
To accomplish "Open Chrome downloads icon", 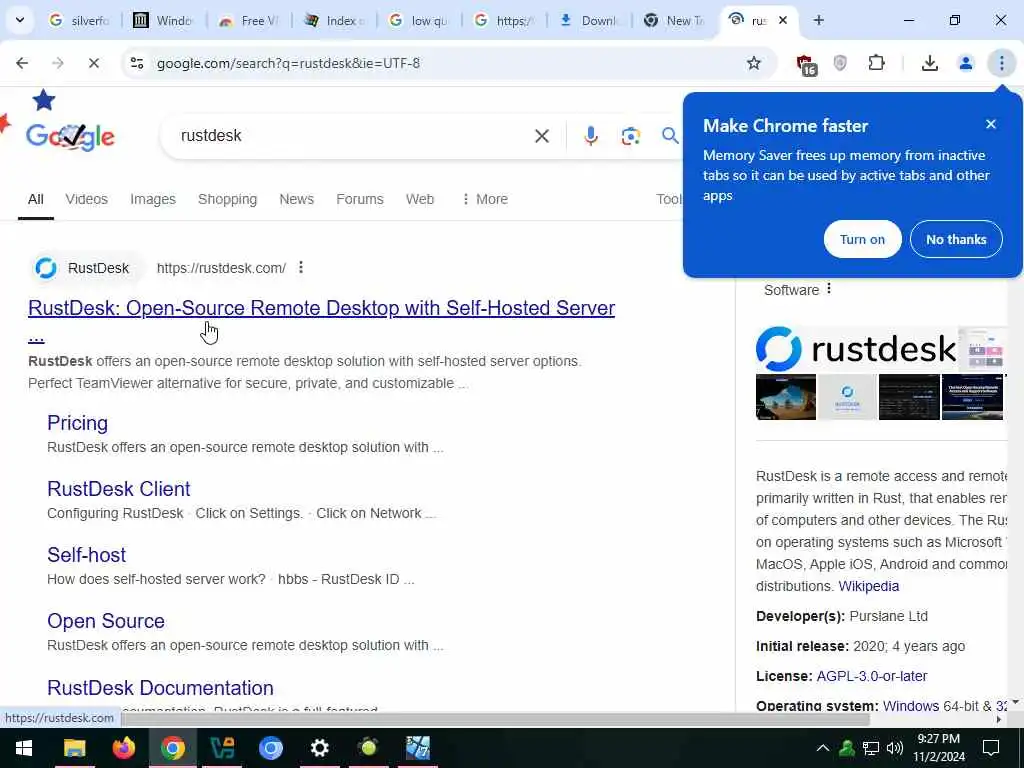I will [929, 63].
